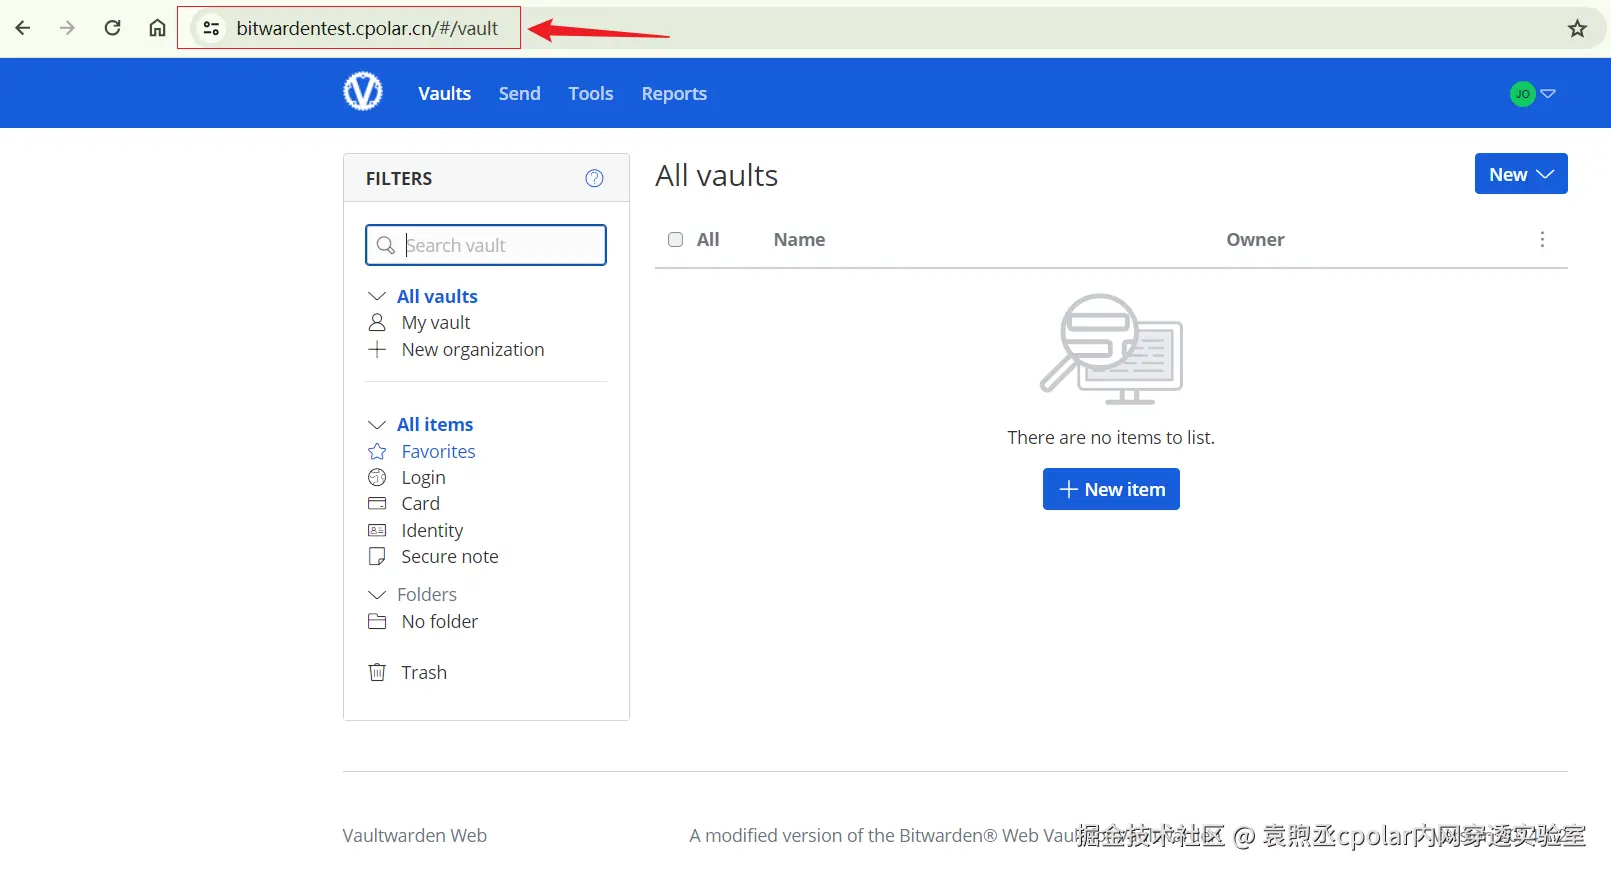Click the Login globe icon
Image resolution: width=1611 pixels, height=875 pixels.
377,477
